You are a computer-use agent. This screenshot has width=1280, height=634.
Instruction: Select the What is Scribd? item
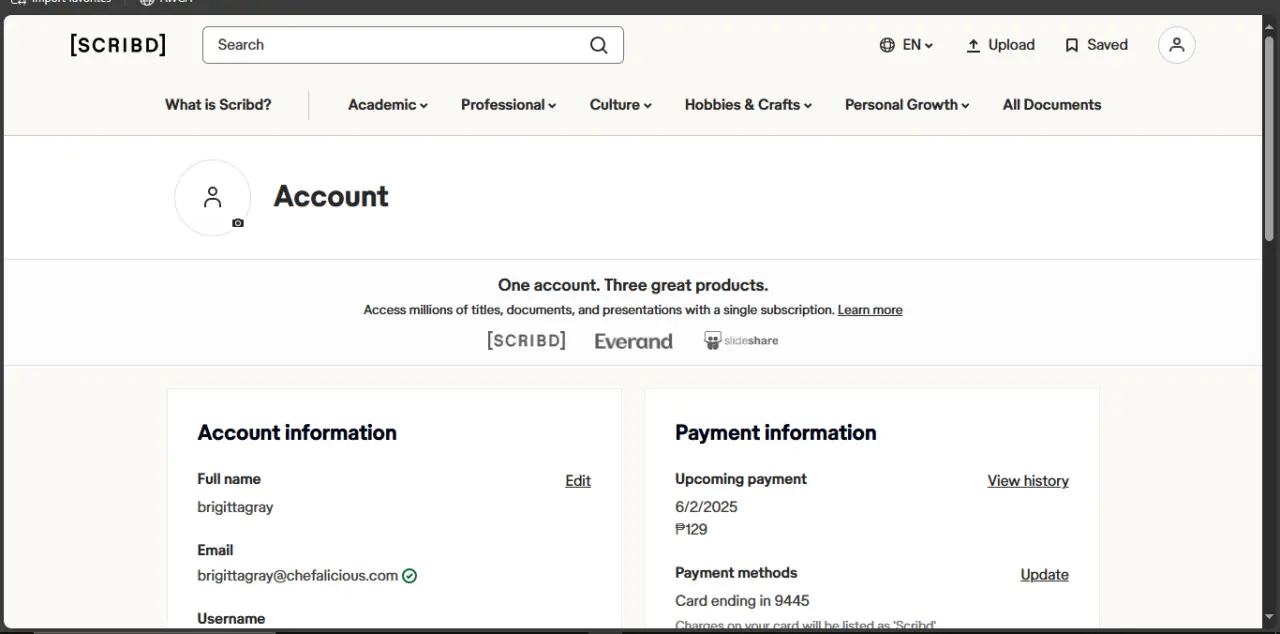218,105
